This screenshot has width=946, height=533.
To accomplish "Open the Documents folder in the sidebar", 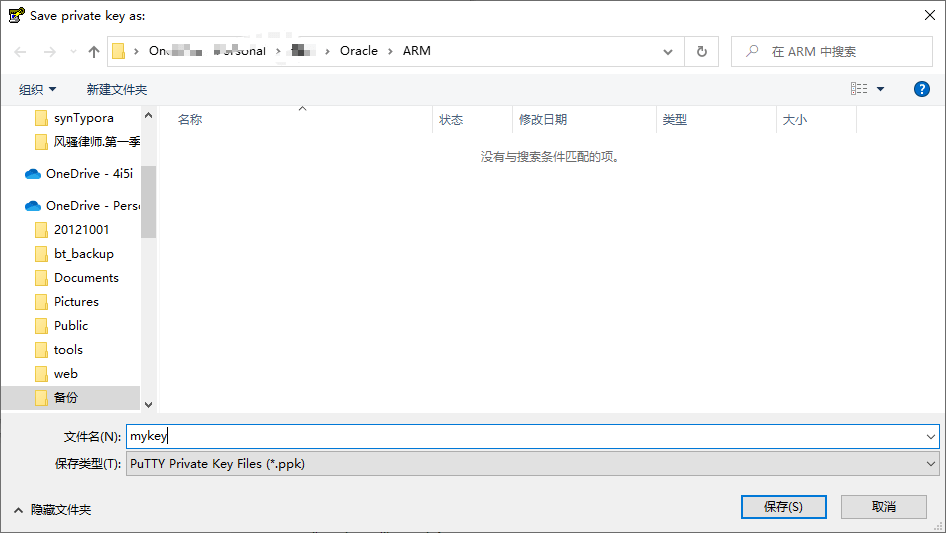I will 86,278.
